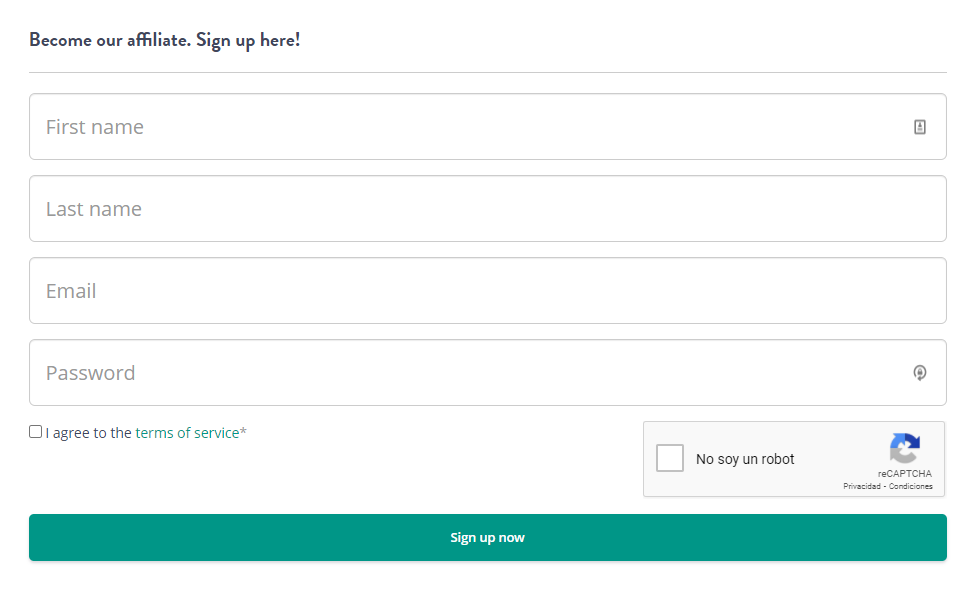Check the "No soy un robot" box

[670, 459]
